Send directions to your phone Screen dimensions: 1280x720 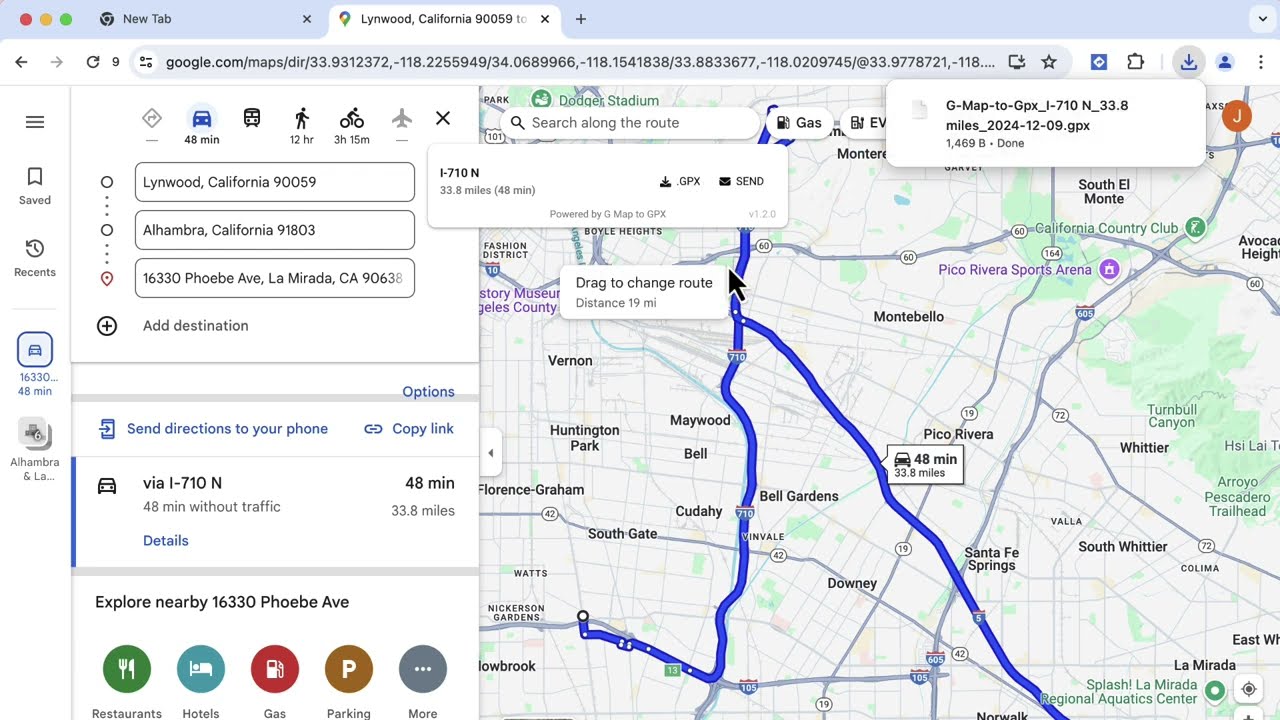(x=213, y=429)
